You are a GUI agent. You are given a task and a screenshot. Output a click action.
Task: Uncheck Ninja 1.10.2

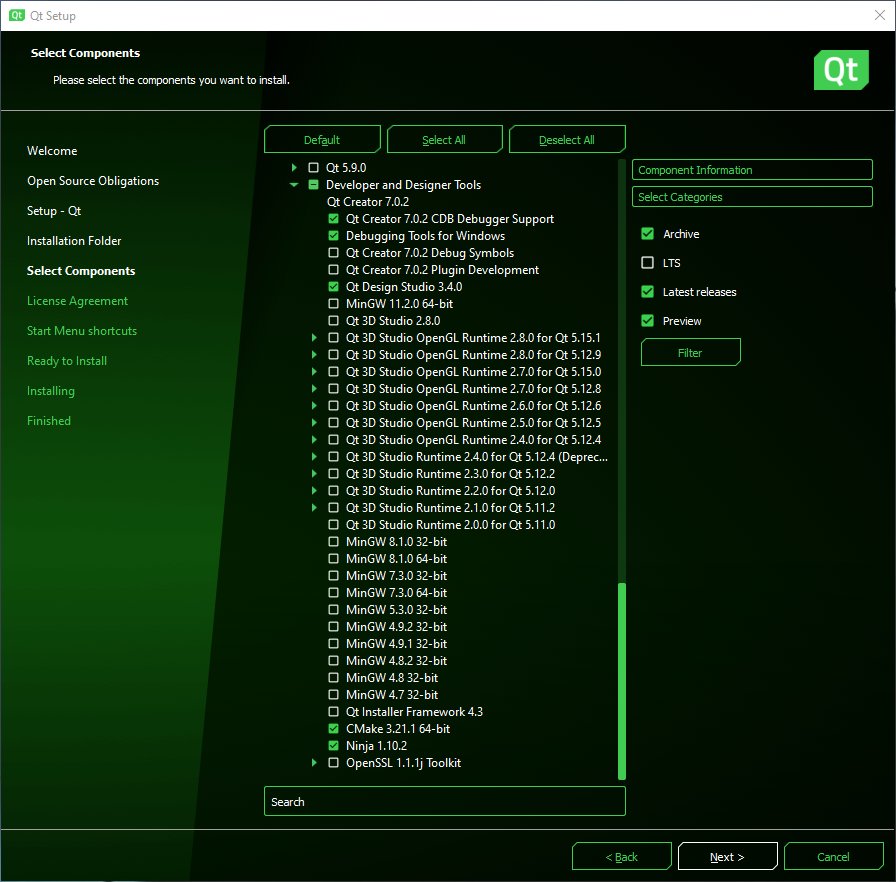pyautogui.click(x=334, y=745)
